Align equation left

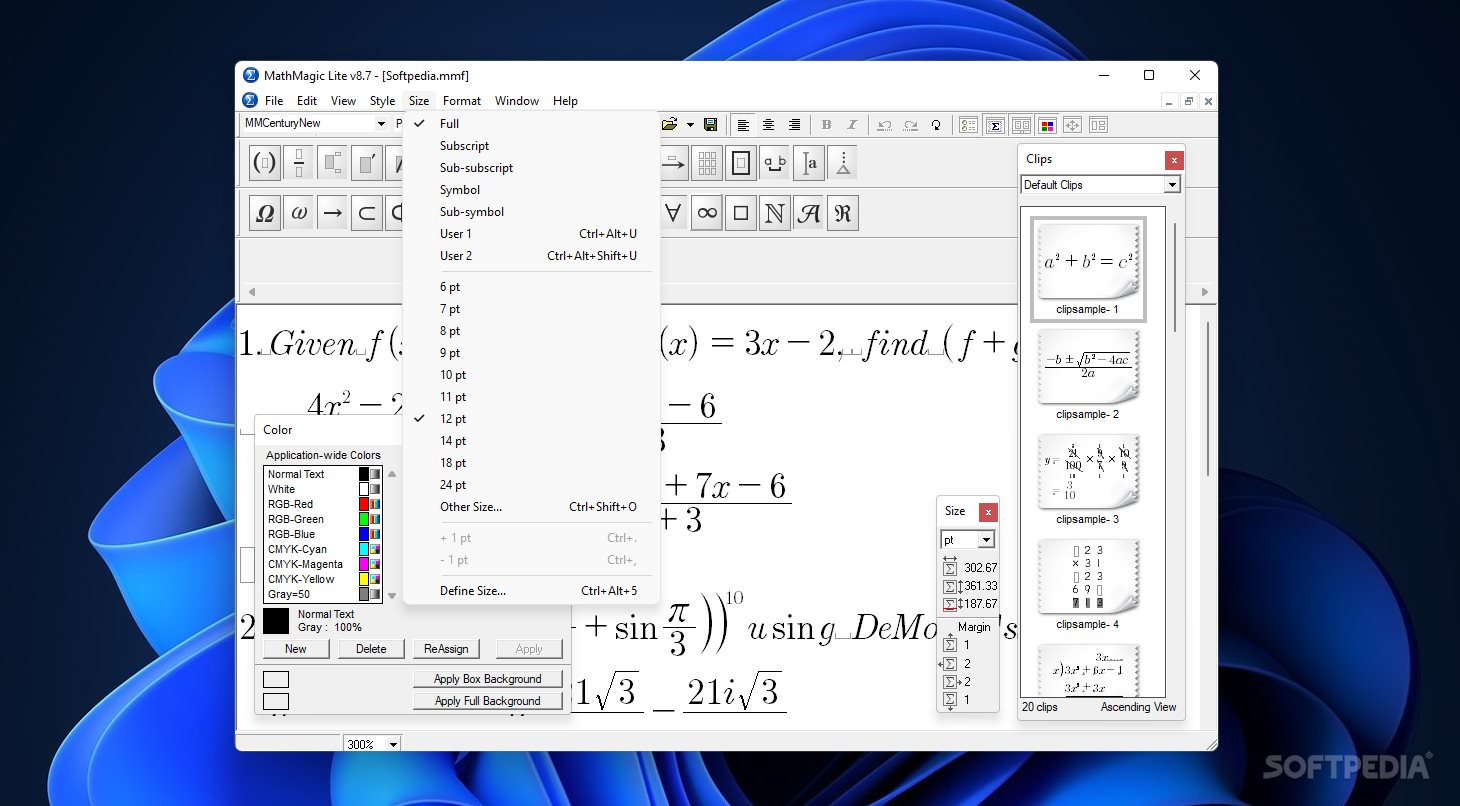pyautogui.click(x=743, y=125)
